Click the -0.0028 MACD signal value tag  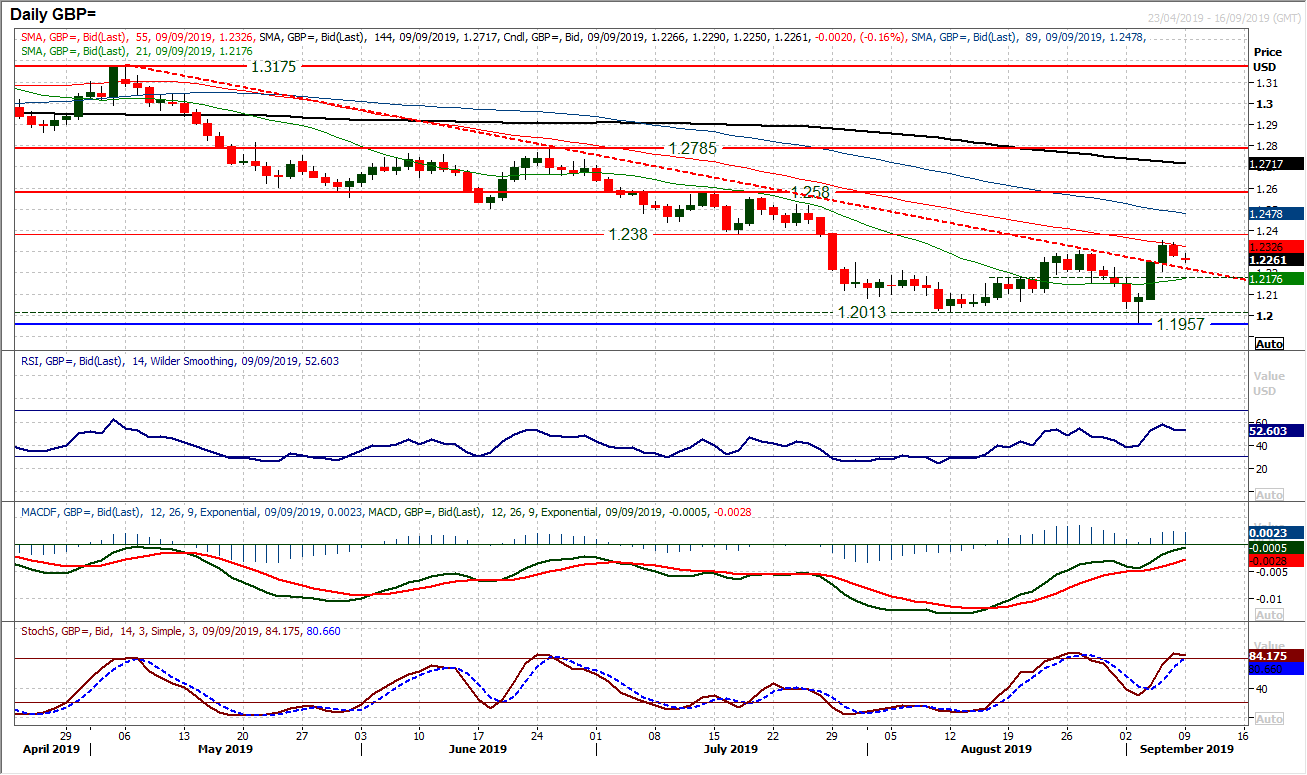coord(1277,561)
